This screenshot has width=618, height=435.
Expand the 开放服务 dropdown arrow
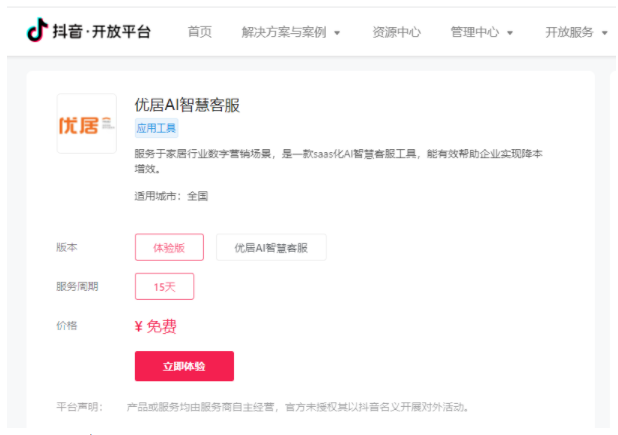604,33
